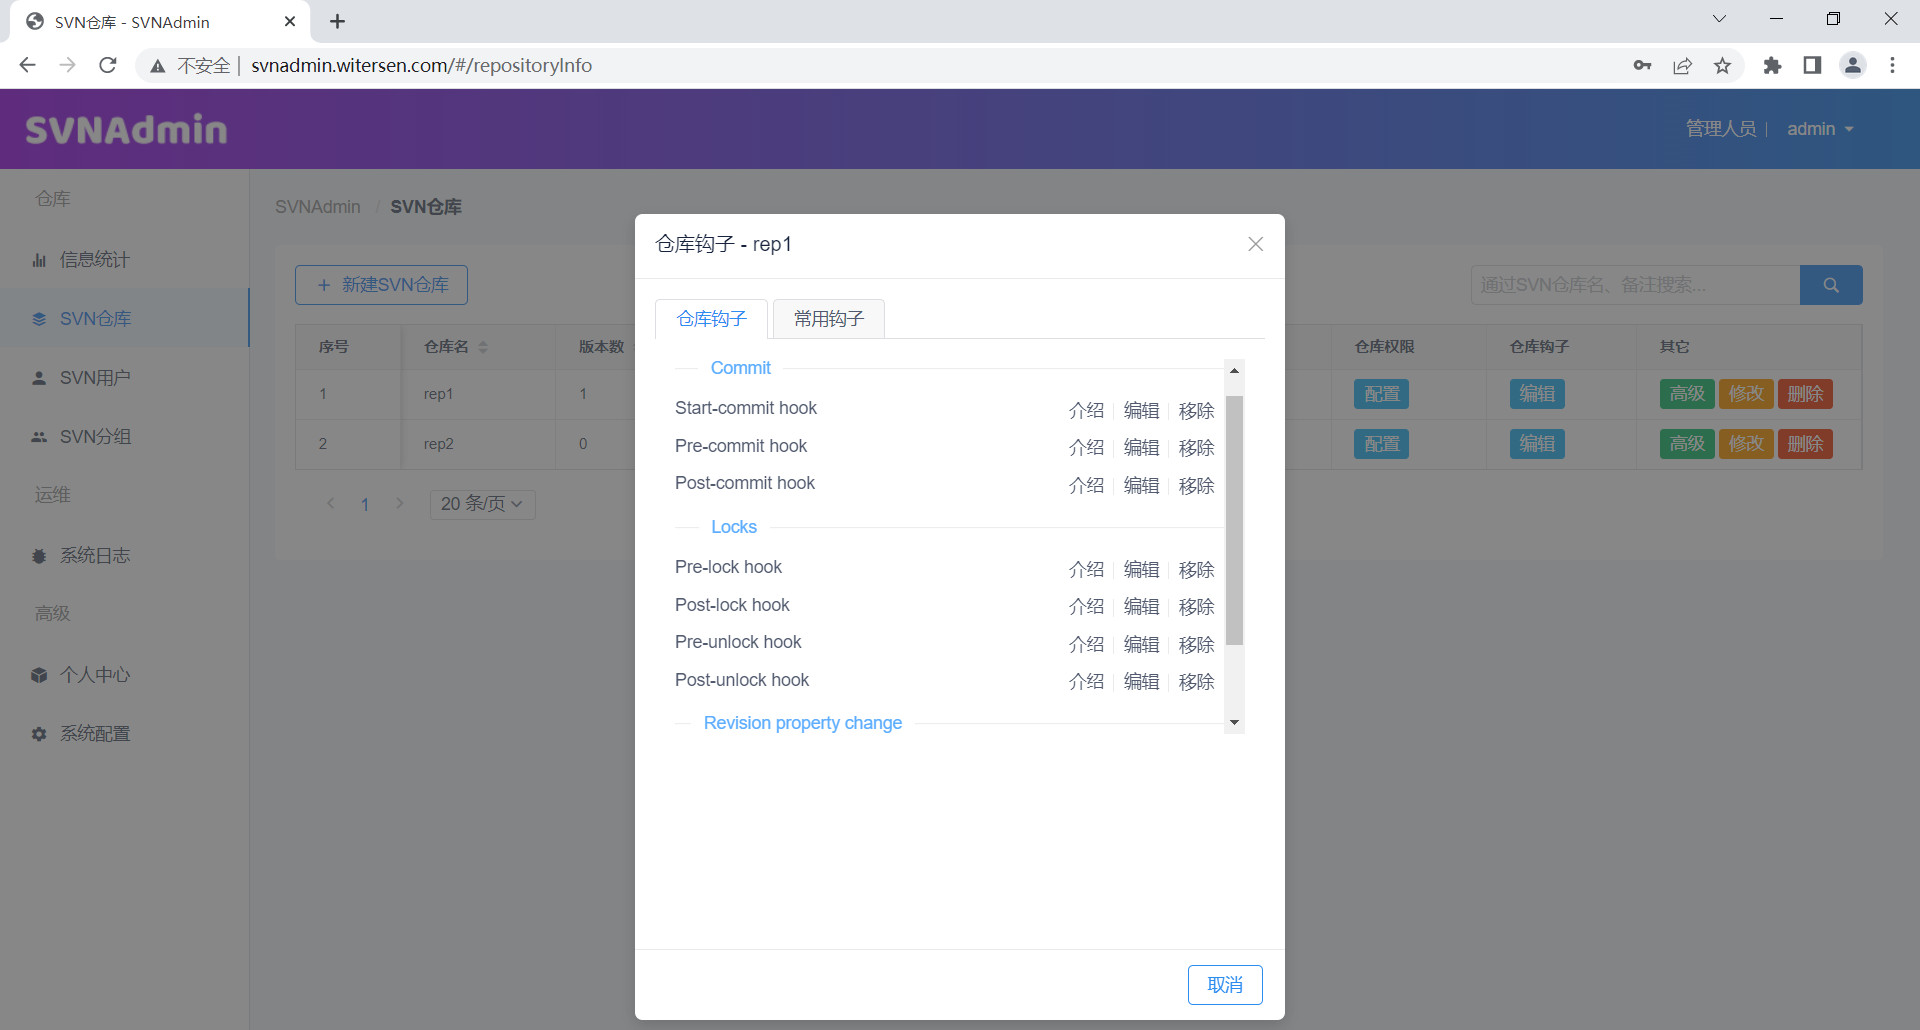Screen dimensions: 1920x1030
Task: Click the 高级 button for rep1
Action: (x=1687, y=394)
